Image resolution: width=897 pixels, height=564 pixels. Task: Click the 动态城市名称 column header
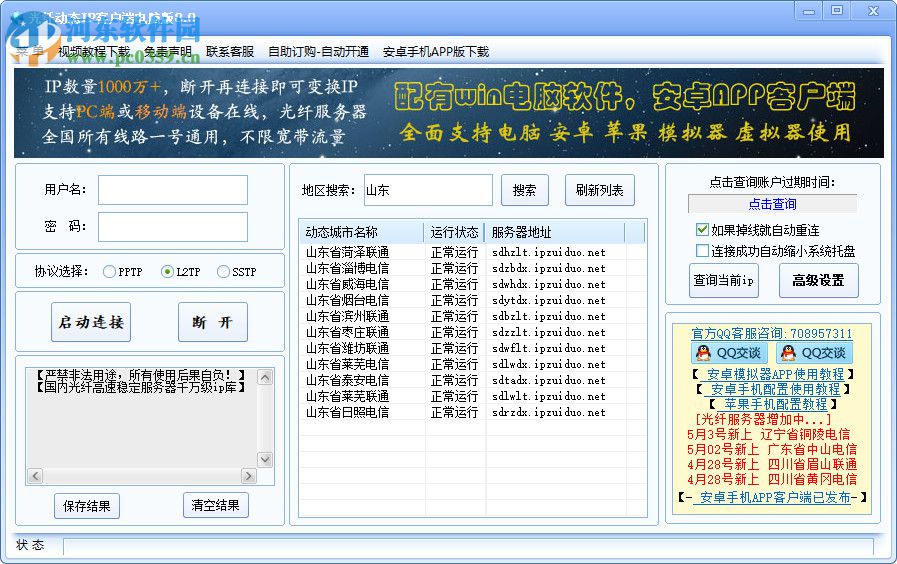[363, 232]
